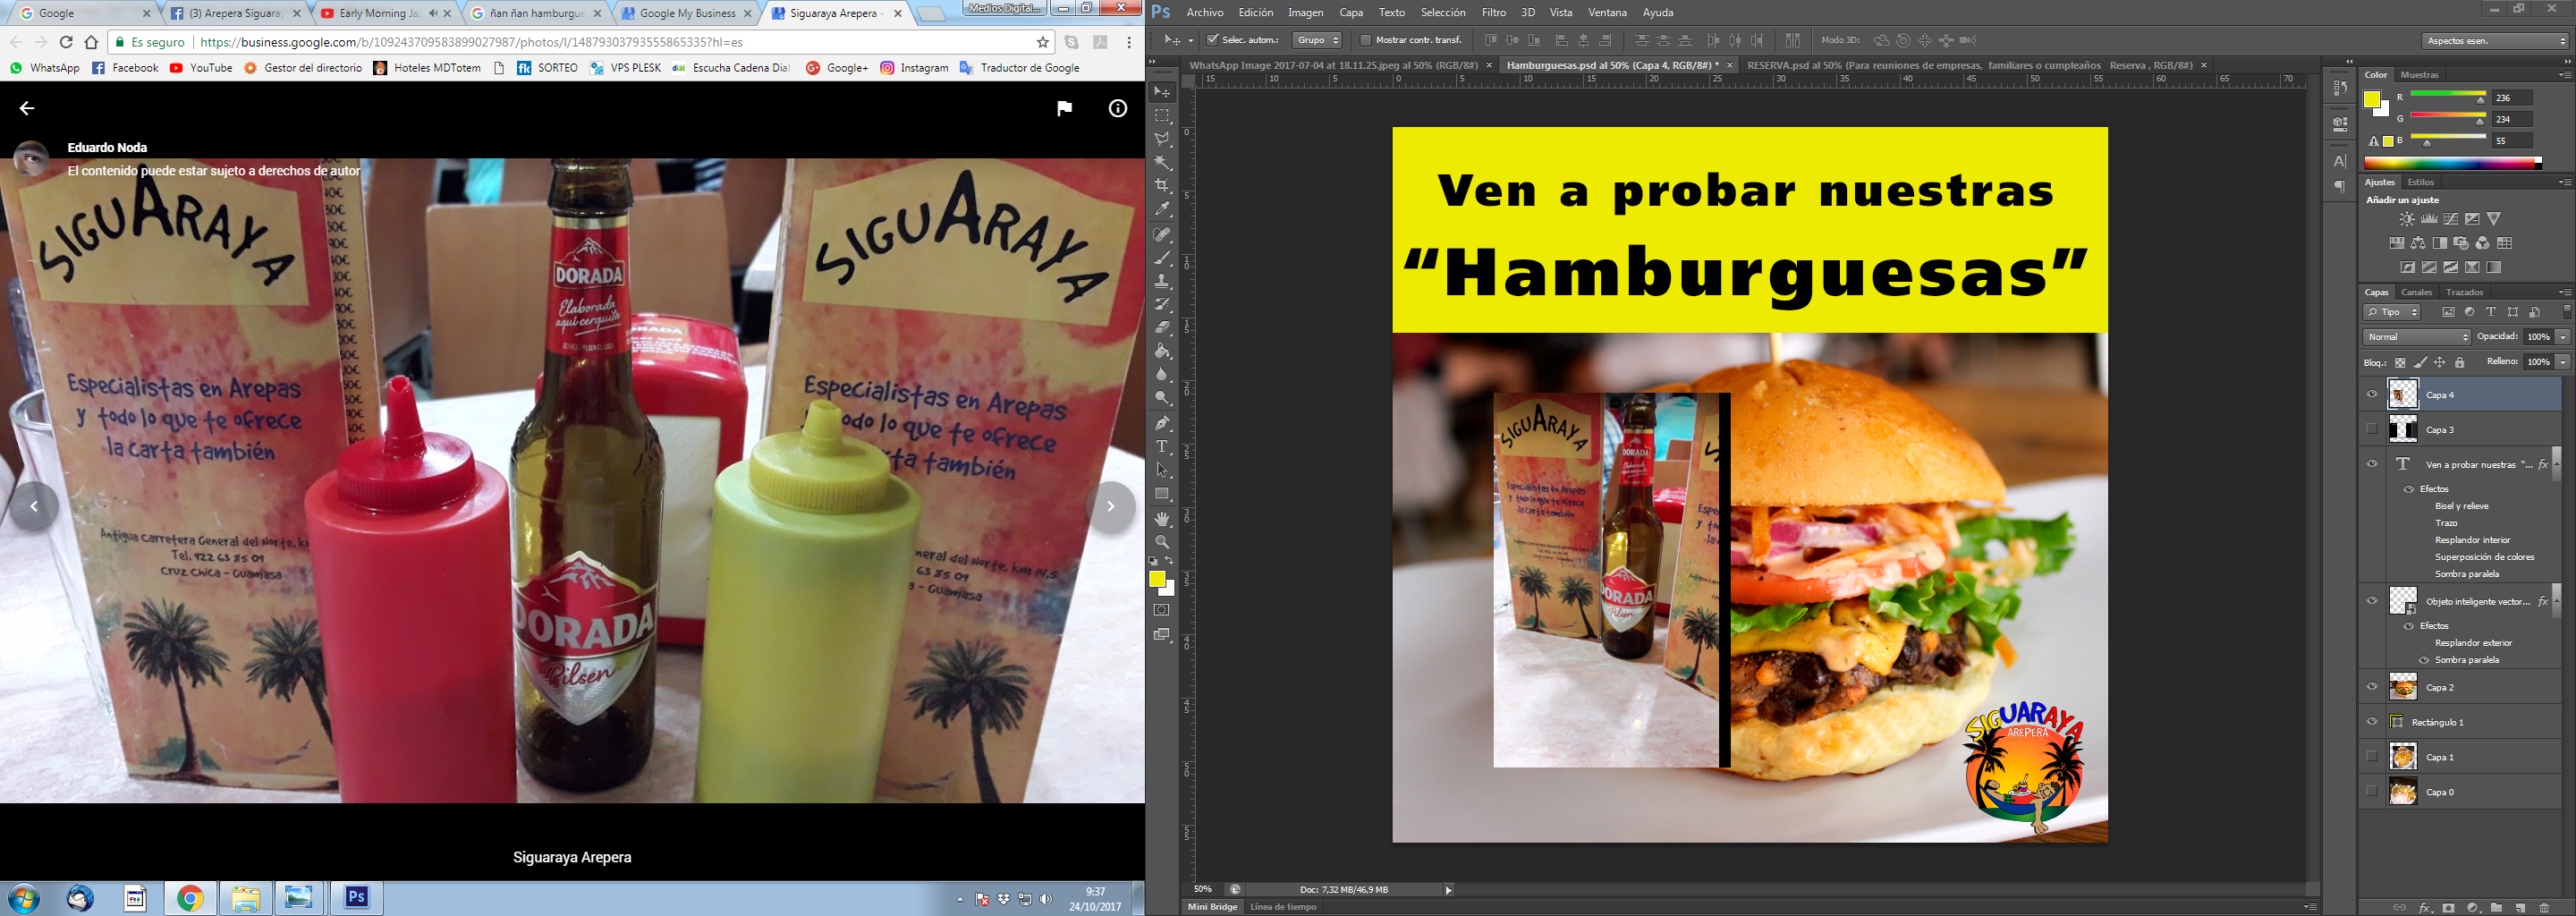Click the yellow foreground color swatch in Color panel
Screen dimensions: 2576x916
pos(2372,99)
